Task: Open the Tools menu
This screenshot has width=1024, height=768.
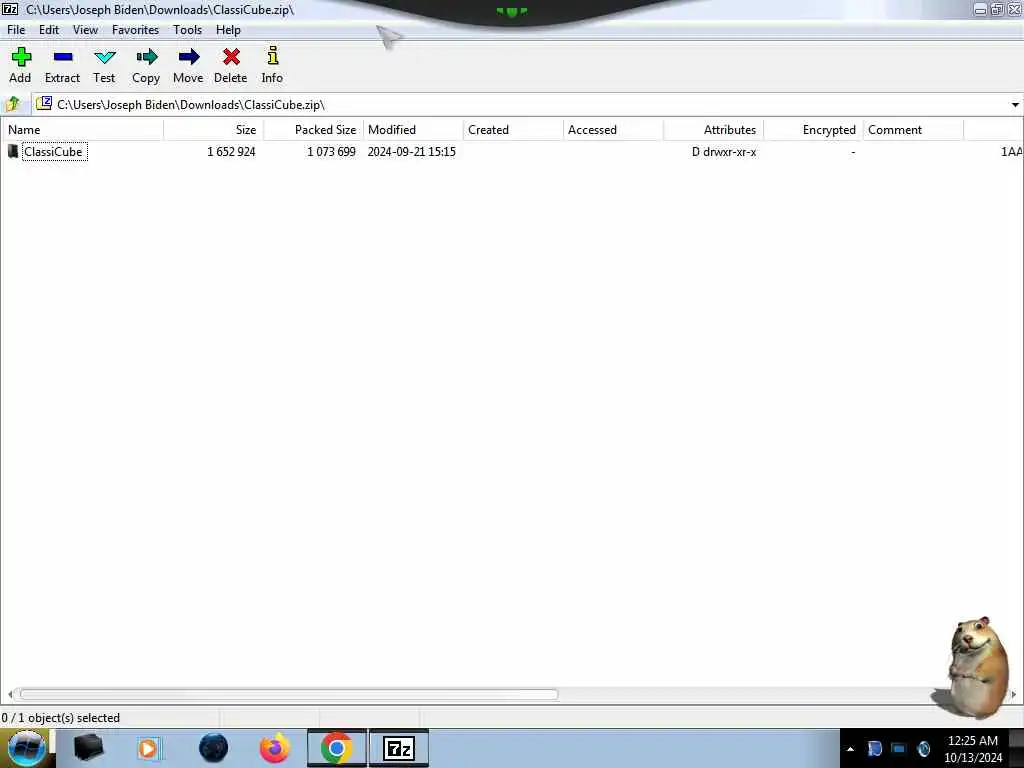Action: (187, 30)
